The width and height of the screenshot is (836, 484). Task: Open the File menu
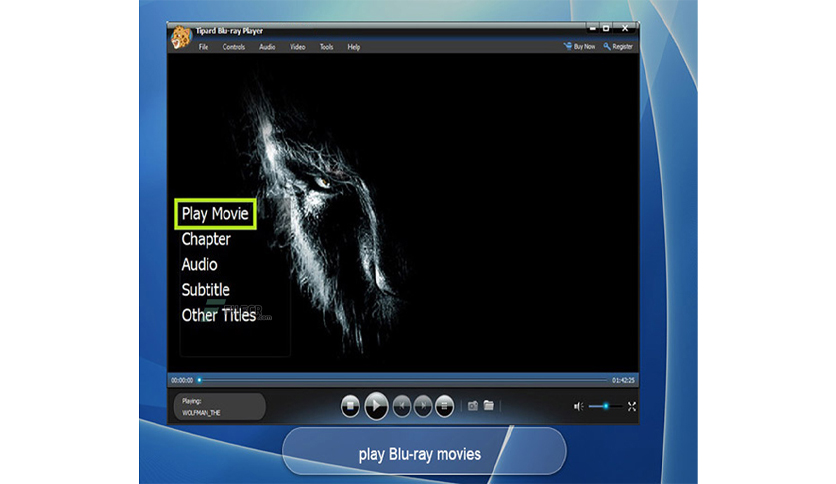(x=203, y=47)
